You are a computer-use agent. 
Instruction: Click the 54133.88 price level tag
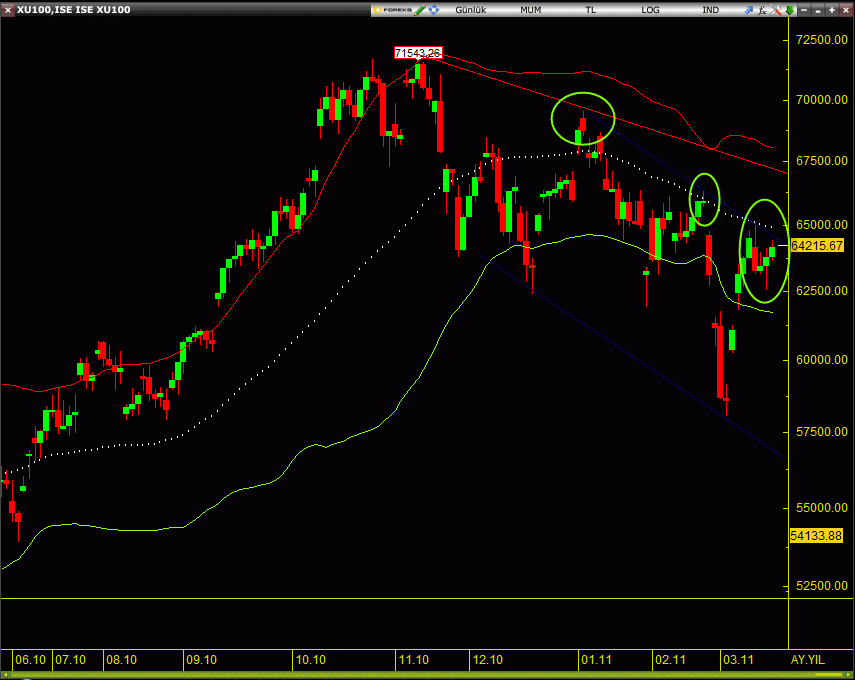(816, 536)
